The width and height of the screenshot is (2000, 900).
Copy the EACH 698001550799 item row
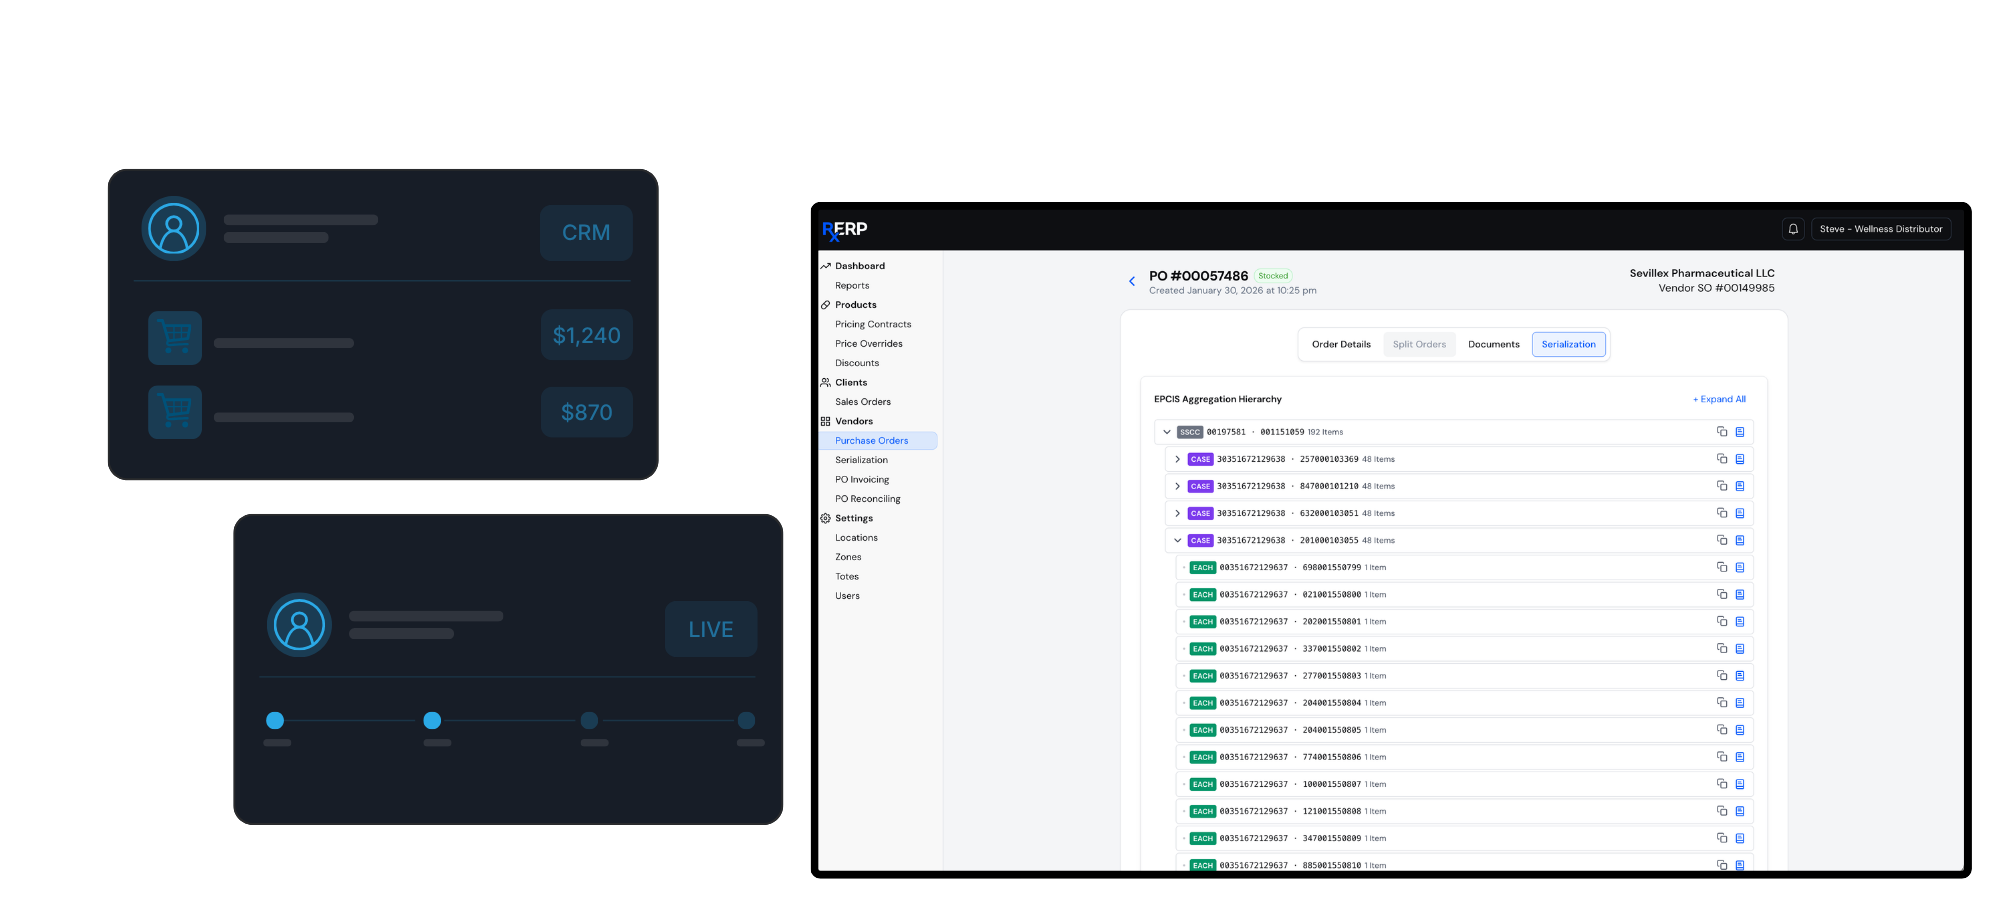[x=1722, y=567]
